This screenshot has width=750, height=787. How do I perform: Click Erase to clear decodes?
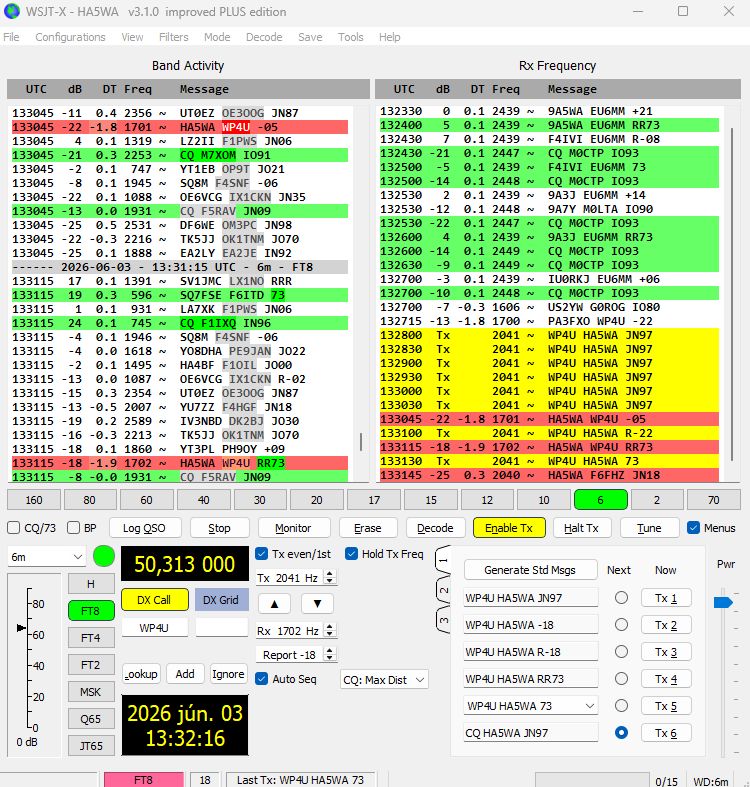(367, 528)
